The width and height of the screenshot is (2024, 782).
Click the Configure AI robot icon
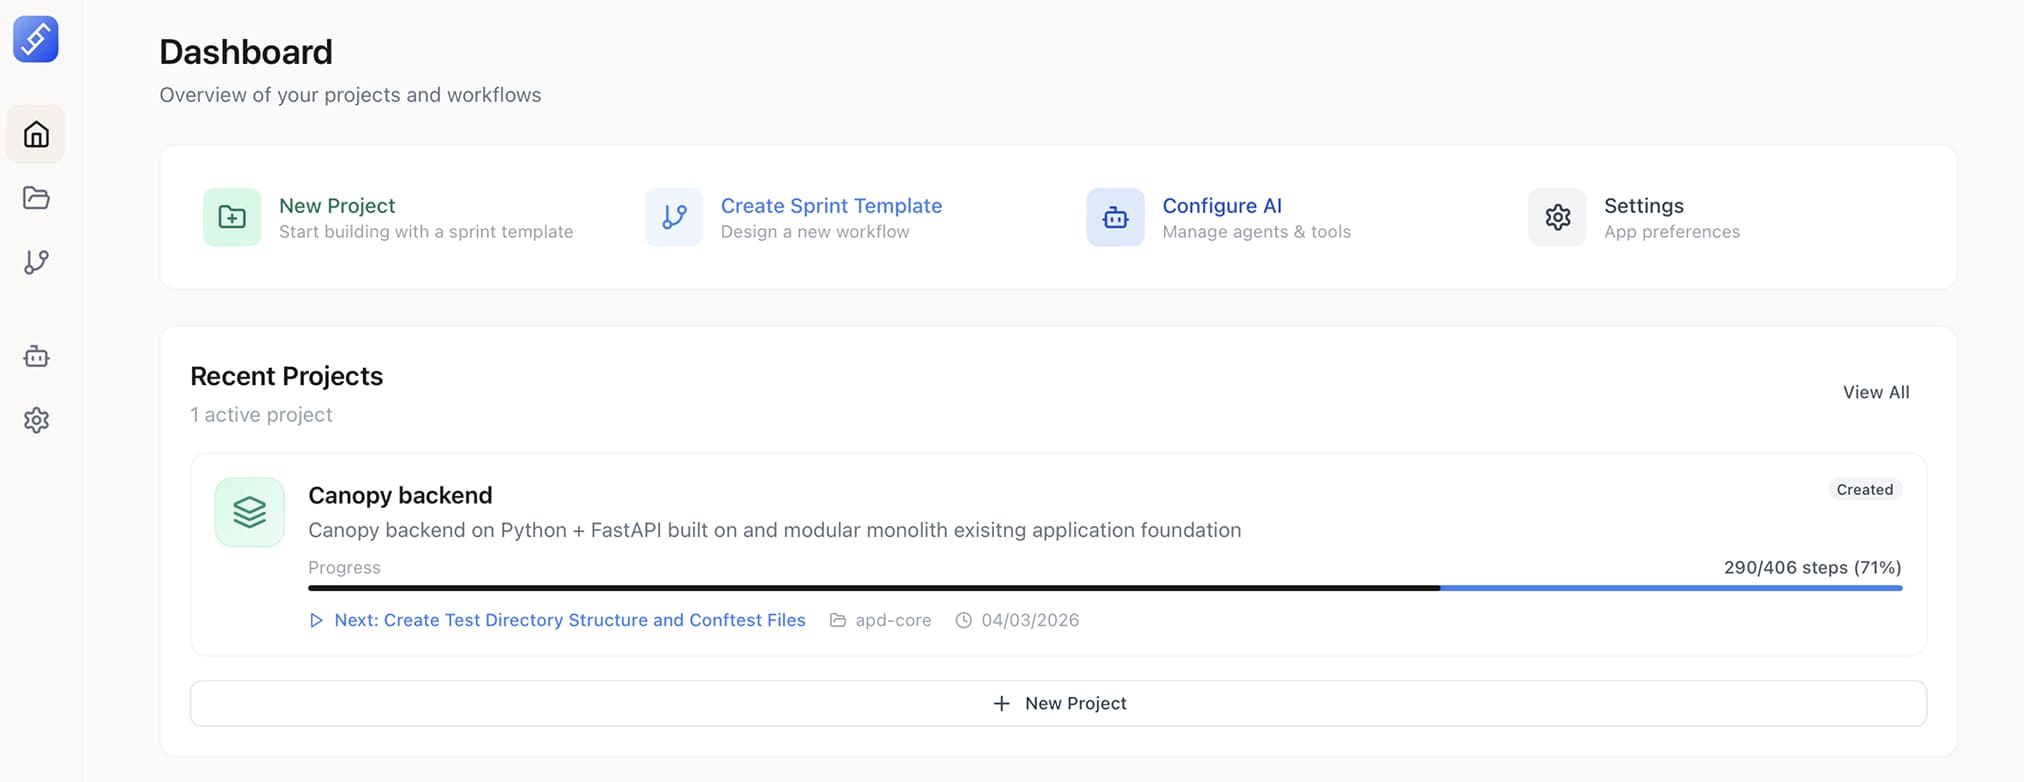tap(1115, 217)
